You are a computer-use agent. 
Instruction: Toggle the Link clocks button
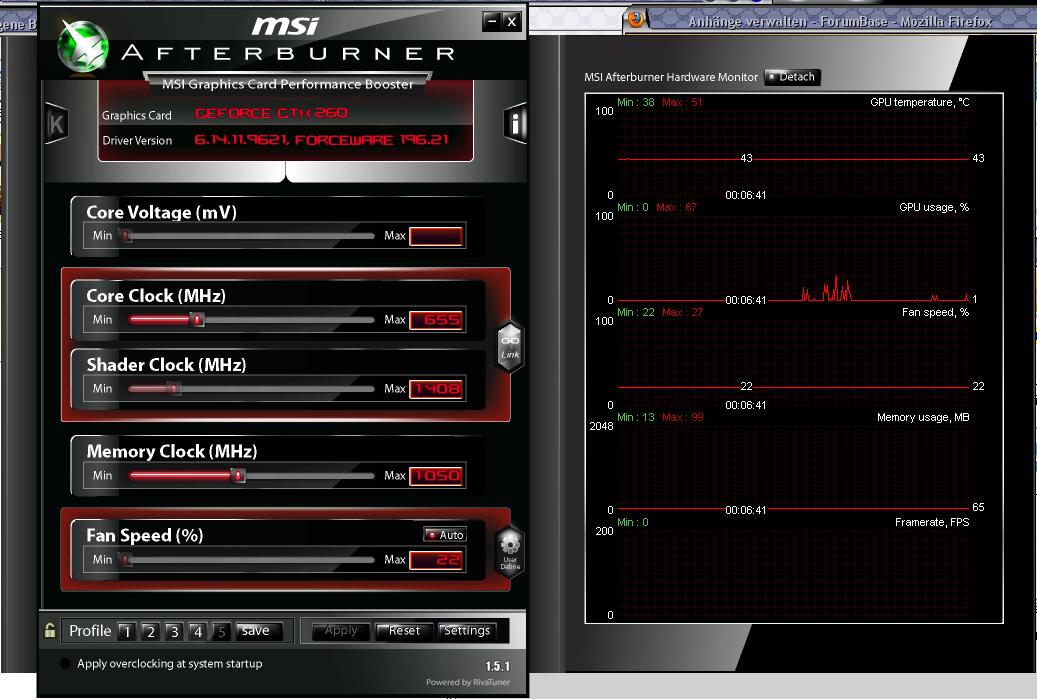510,347
